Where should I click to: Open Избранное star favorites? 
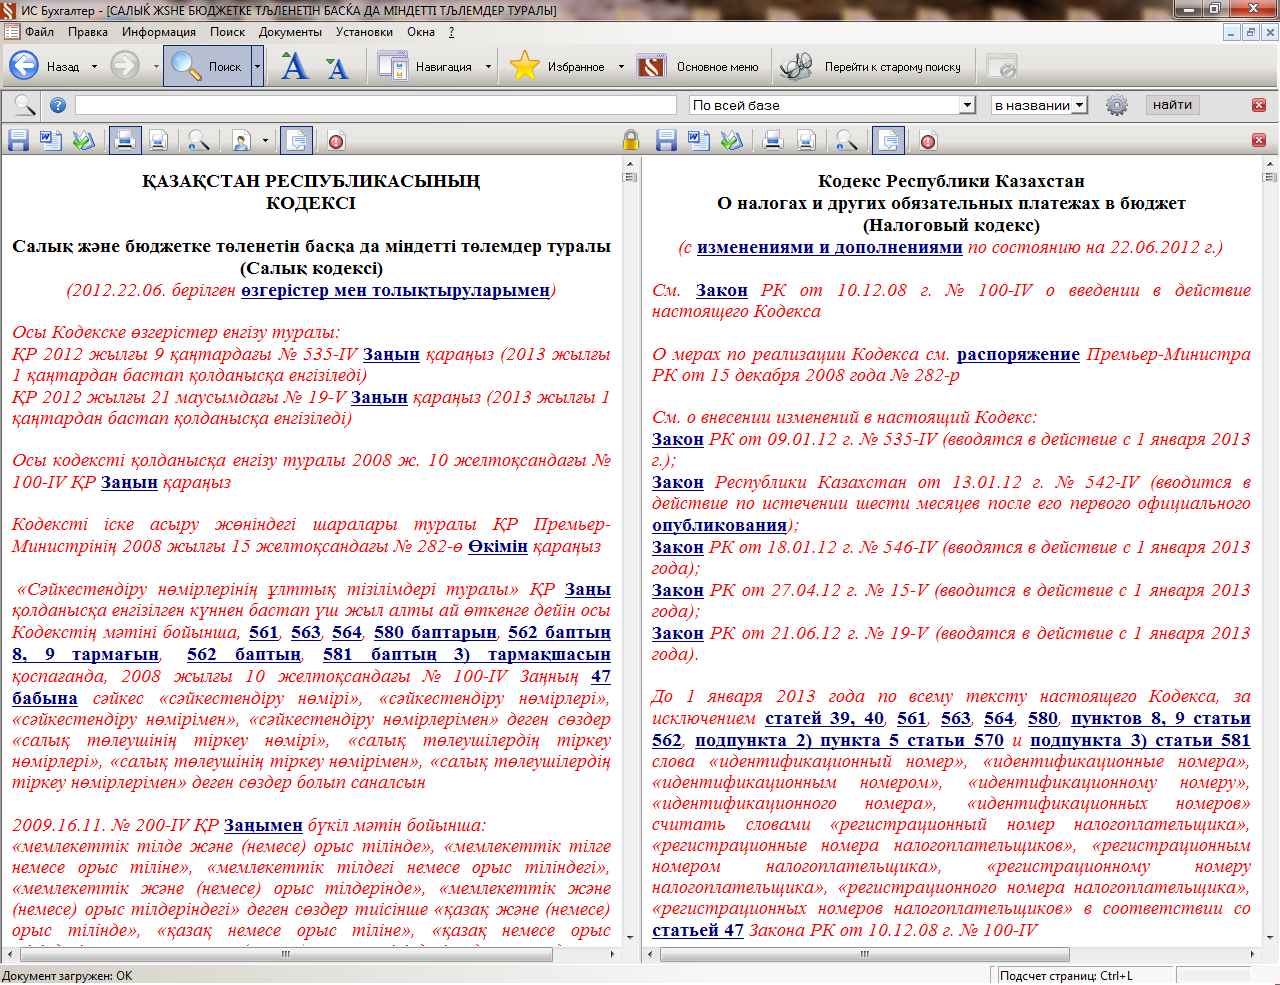click(557, 66)
